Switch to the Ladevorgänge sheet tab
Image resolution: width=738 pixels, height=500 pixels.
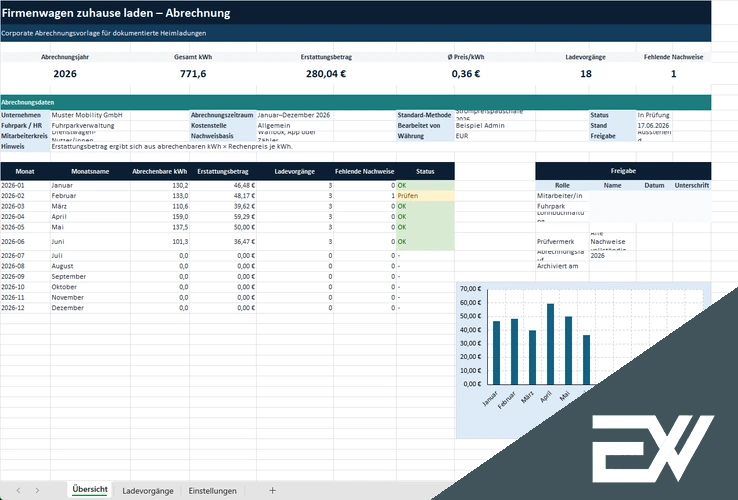point(148,491)
